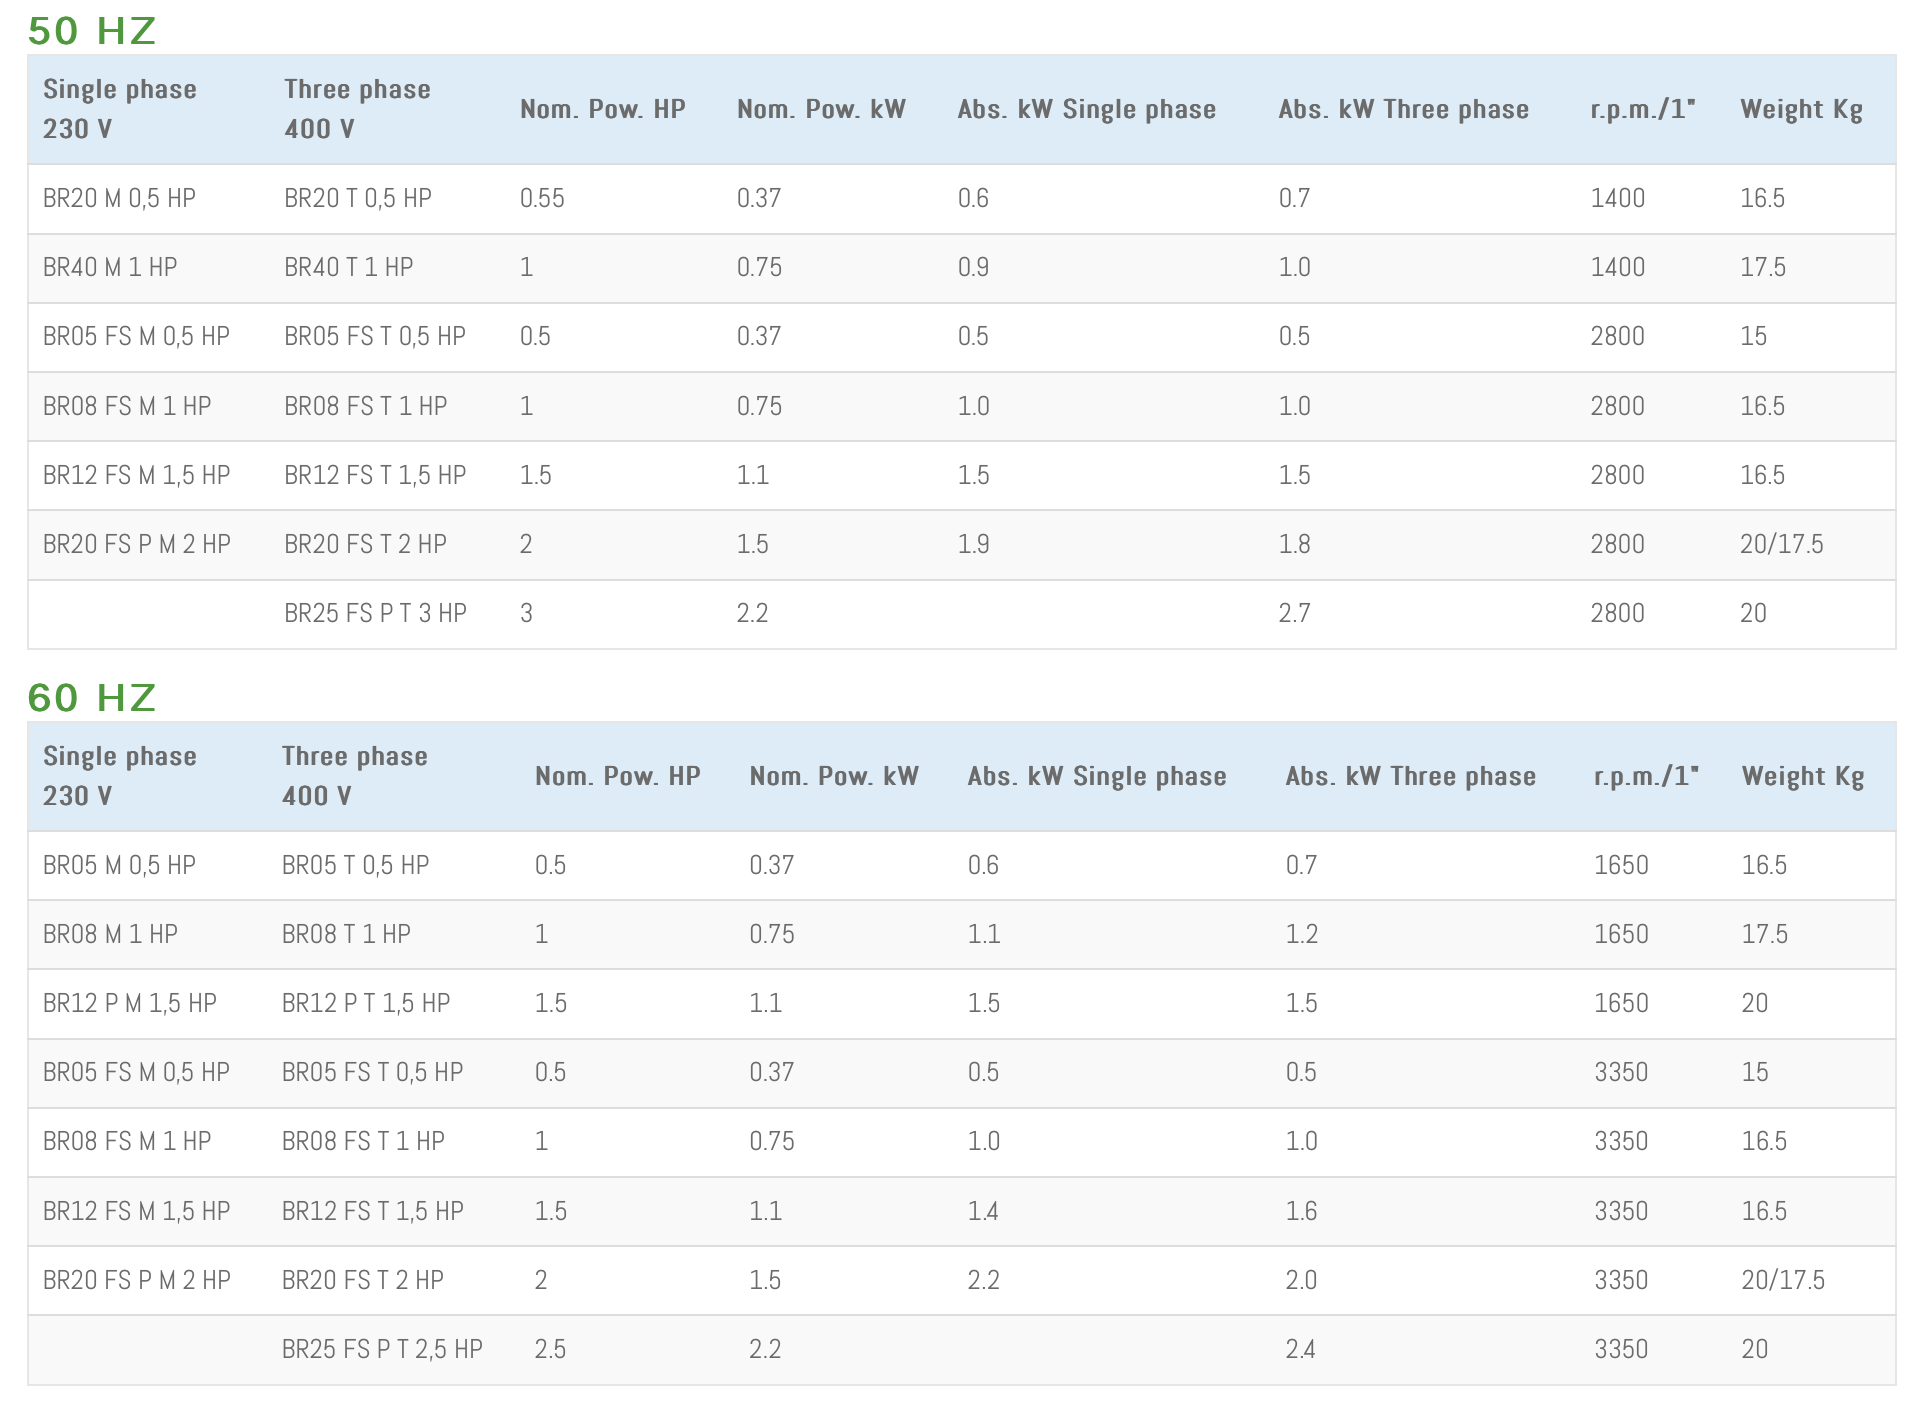
Task: Click 50 Hz Nom. Pow. HP header
Action: tap(602, 109)
